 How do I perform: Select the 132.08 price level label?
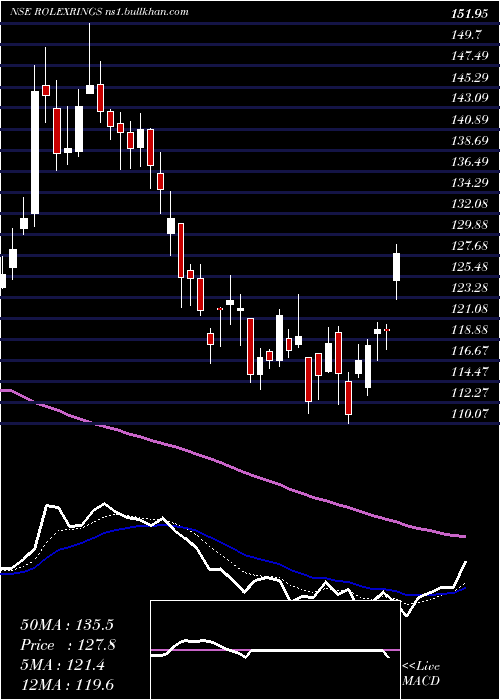[x=469, y=204]
